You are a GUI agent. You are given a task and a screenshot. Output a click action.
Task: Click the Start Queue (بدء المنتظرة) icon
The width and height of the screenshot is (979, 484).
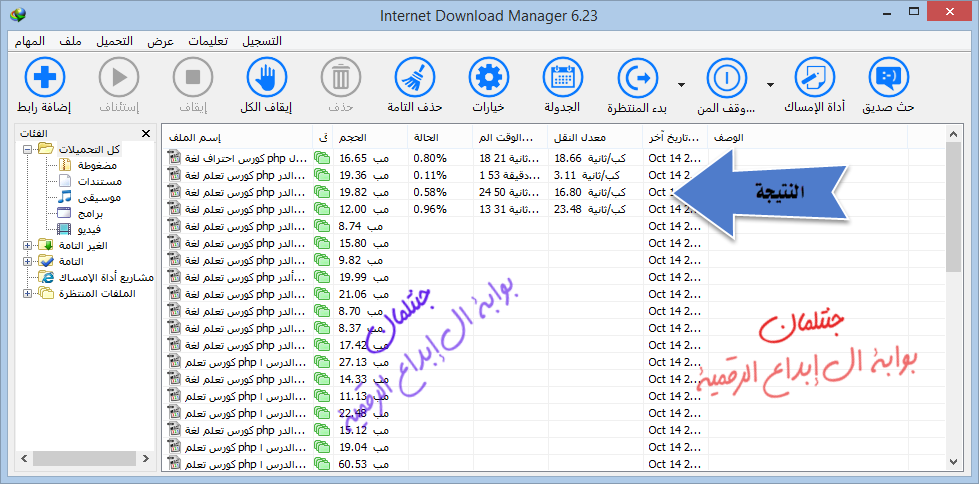(636, 77)
